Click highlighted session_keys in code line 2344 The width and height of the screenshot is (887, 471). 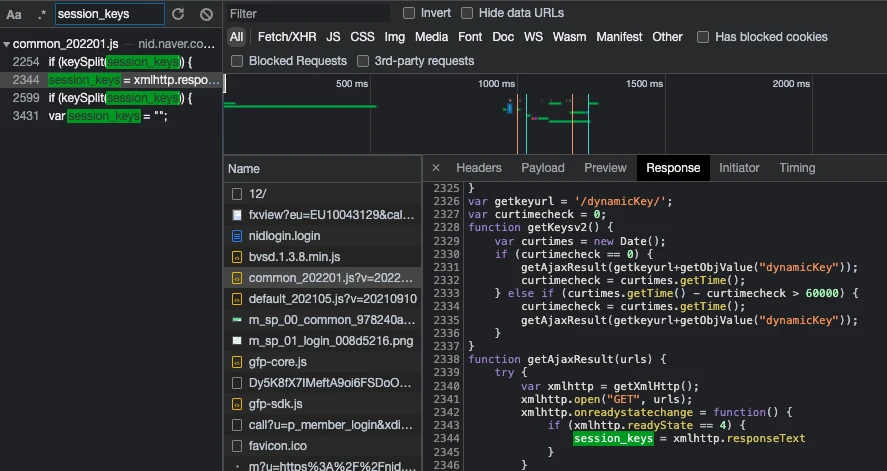click(613, 438)
